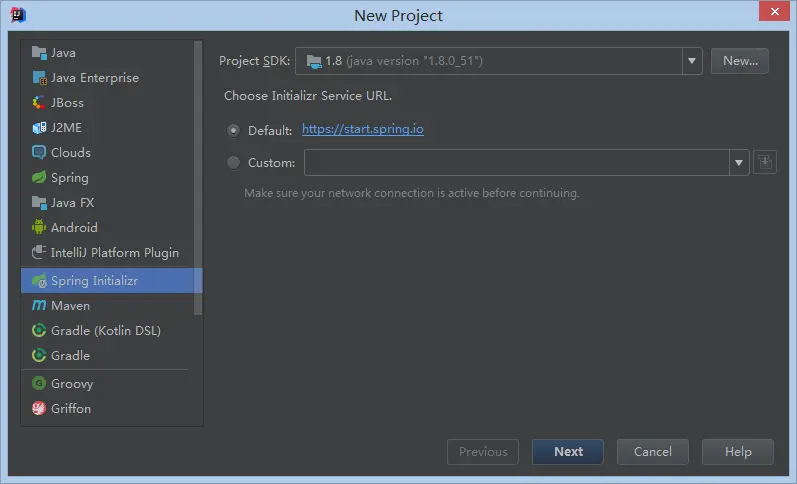Click the 'Project SDK:' label

[254, 61]
